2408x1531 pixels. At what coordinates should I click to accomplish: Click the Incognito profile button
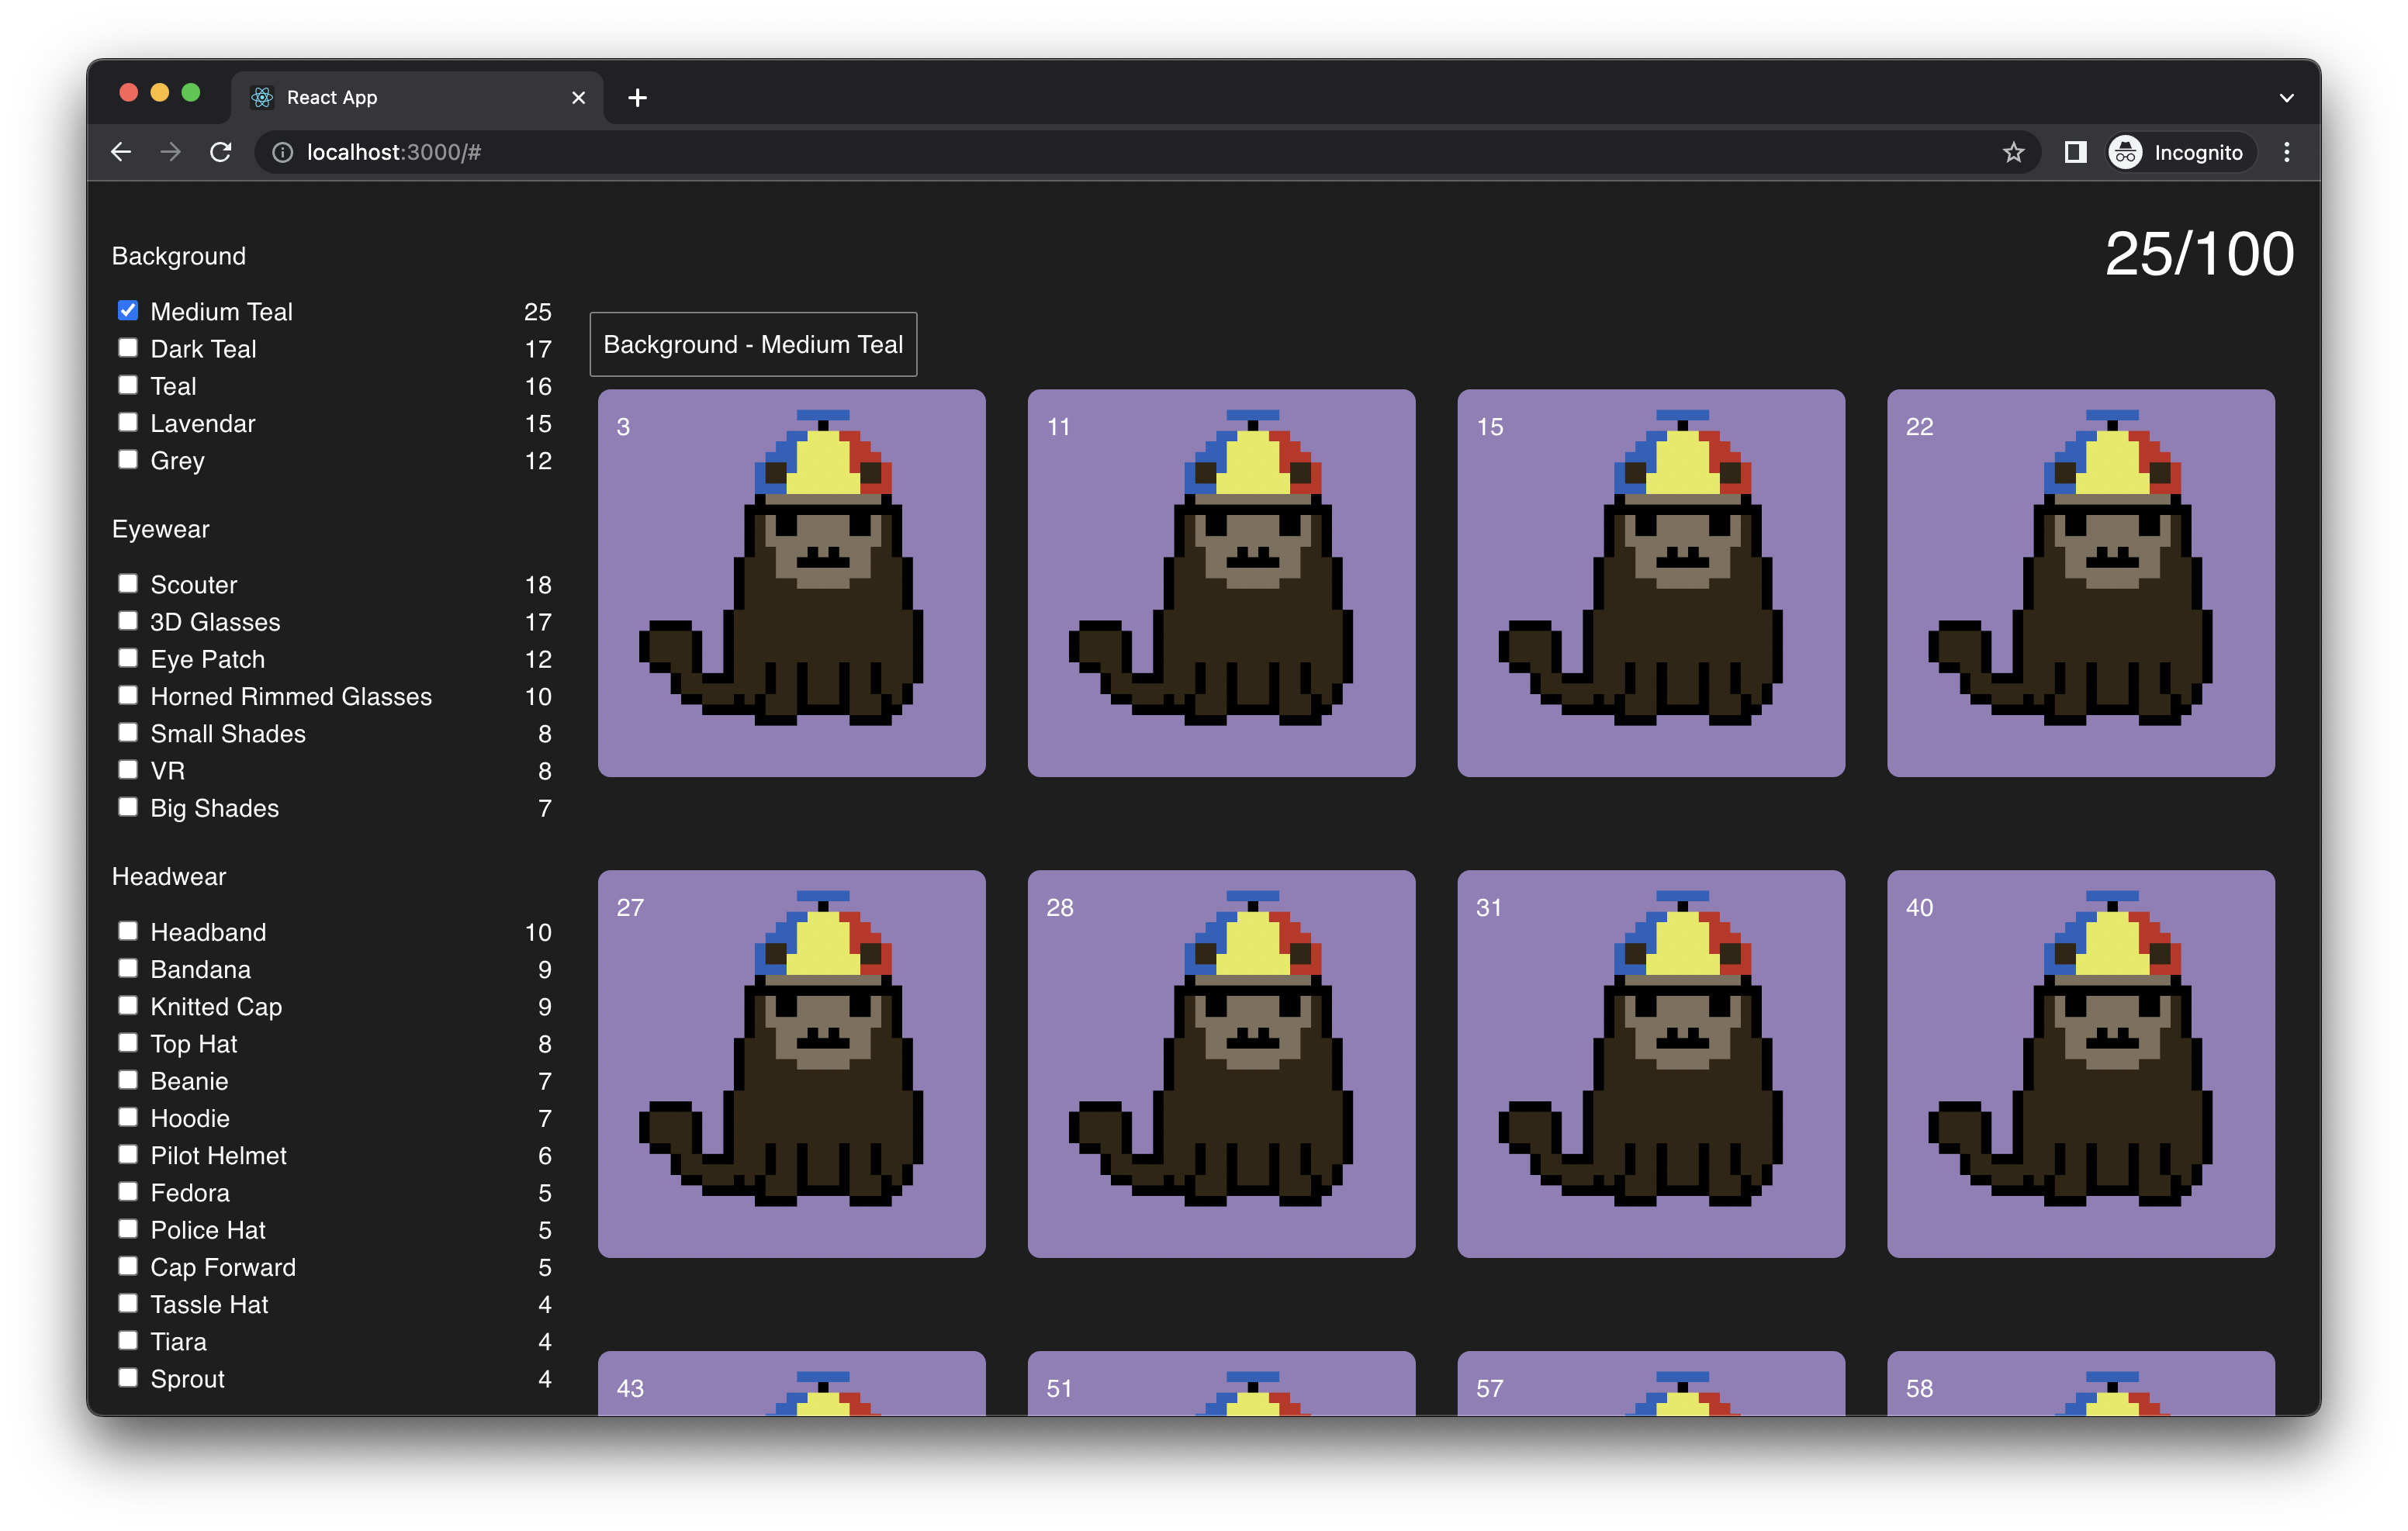pos(2180,152)
